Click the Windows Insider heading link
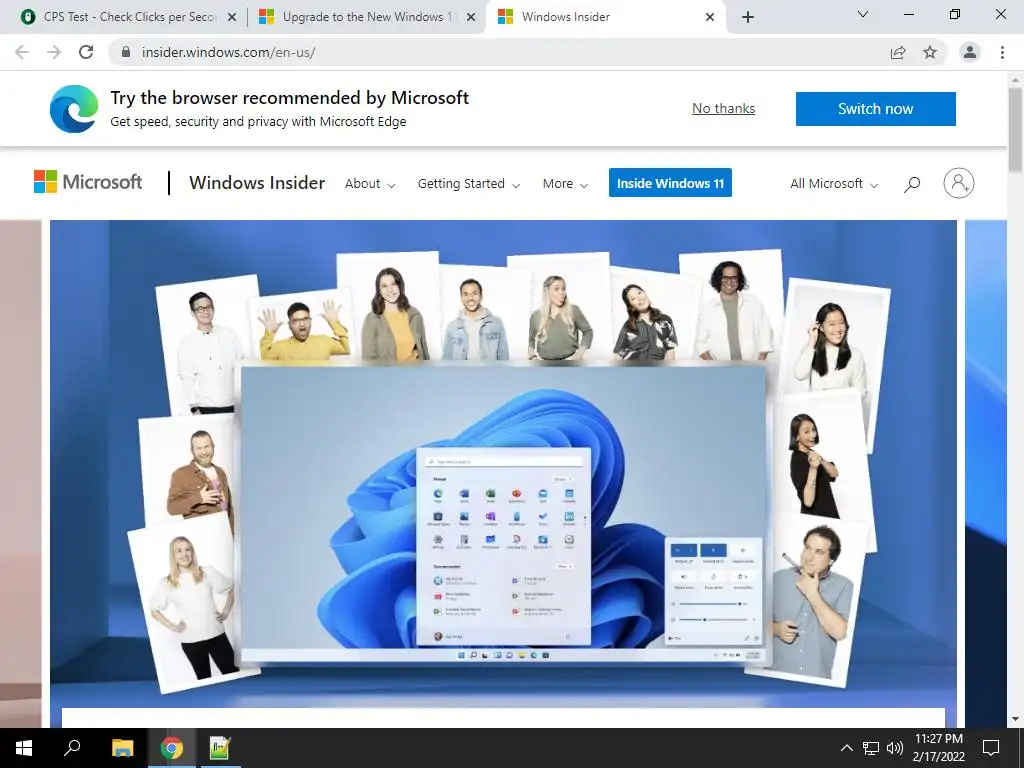The image size is (1024, 768). pyautogui.click(x=257, y=183)
